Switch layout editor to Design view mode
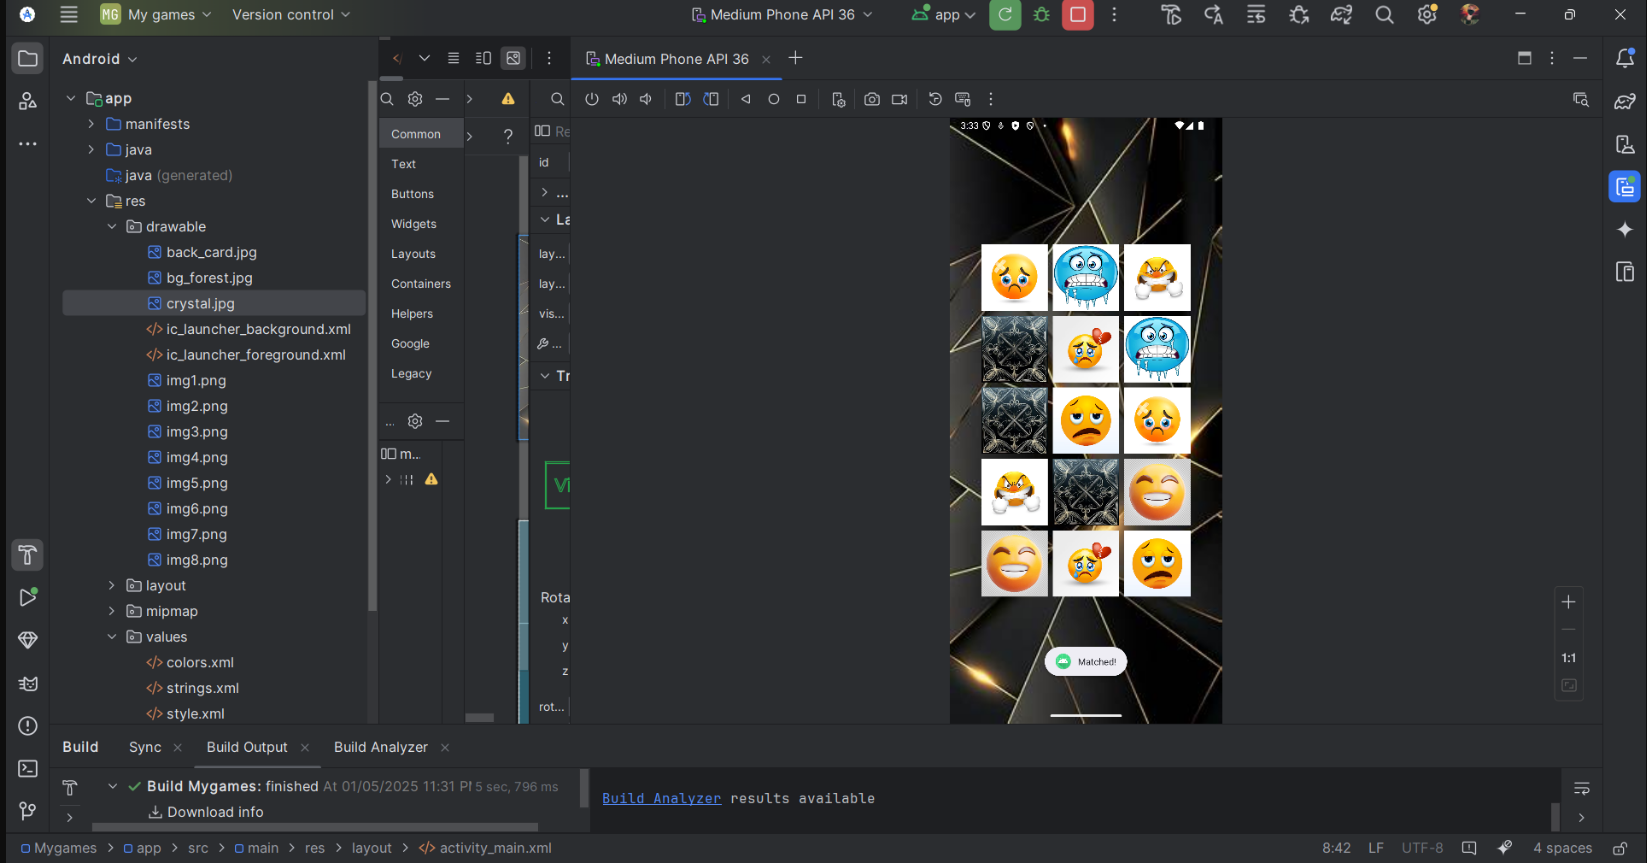The image size is (1647, 863). [513, 58]
